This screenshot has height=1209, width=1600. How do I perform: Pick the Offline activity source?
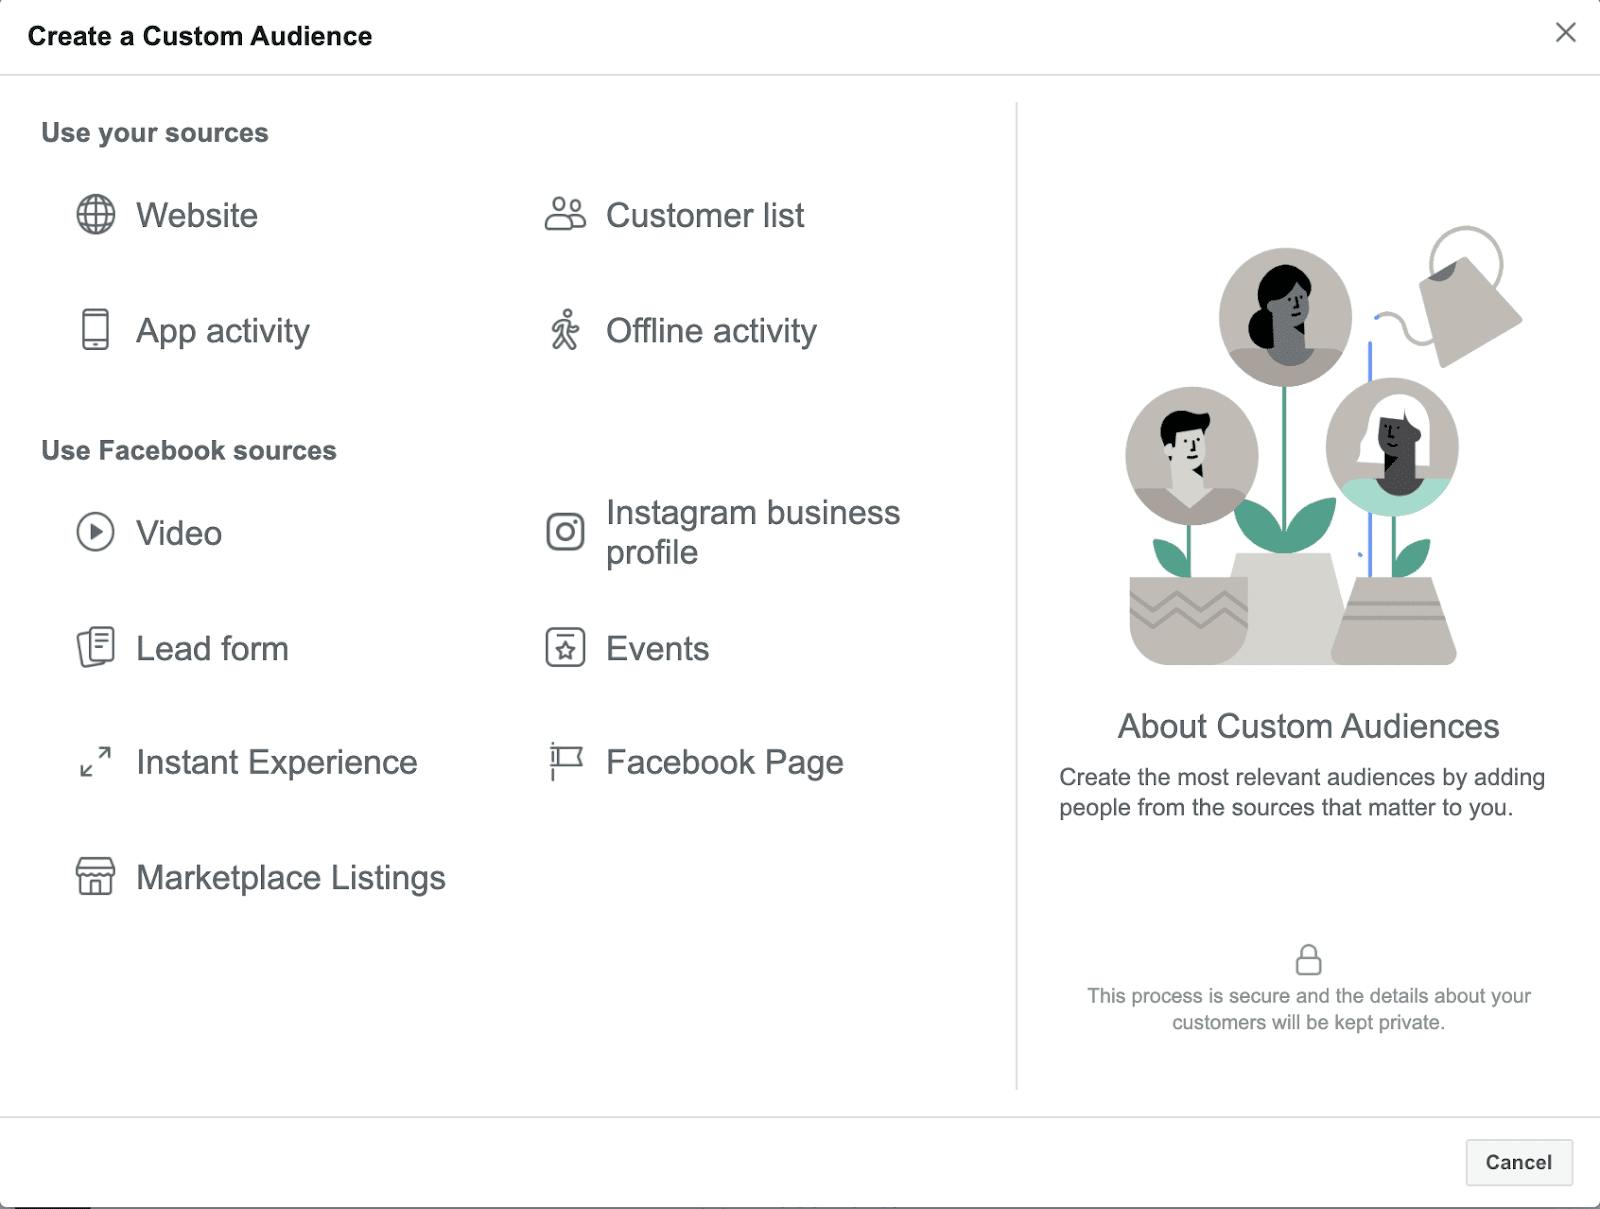pyautogui.click(x=711, y=331)
